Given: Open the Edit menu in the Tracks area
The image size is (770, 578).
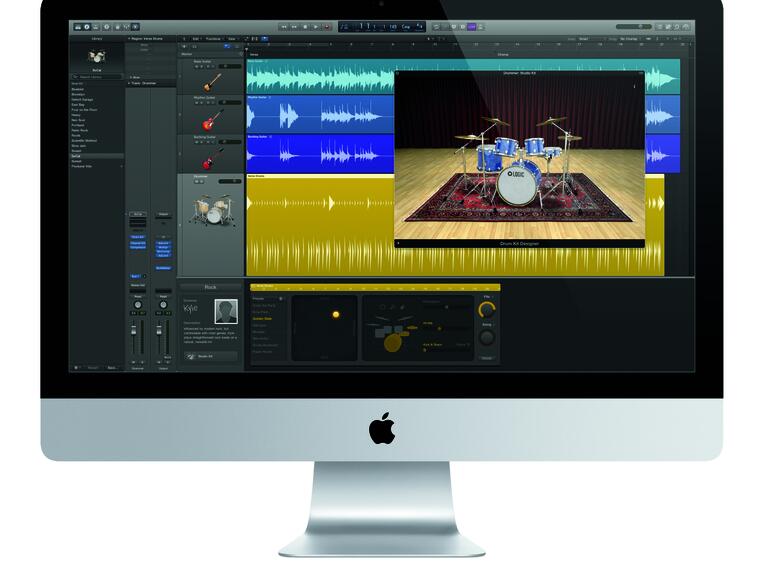Looking at the screenshot, I should pyautogui.click(x=196, y=39).
